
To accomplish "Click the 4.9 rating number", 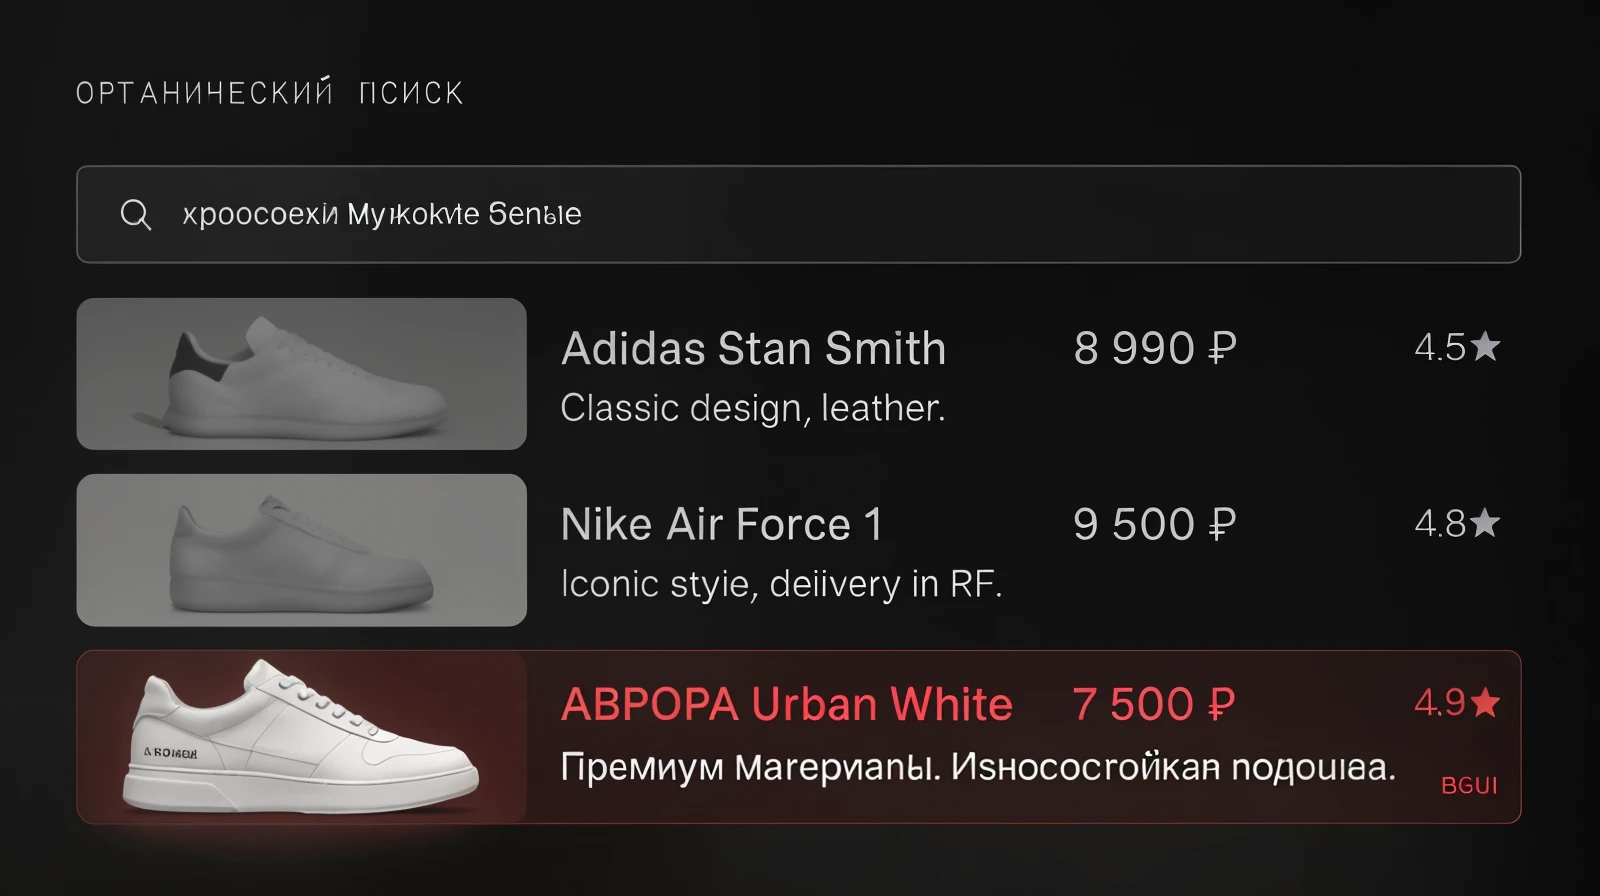I will (x=1439, y=703).
